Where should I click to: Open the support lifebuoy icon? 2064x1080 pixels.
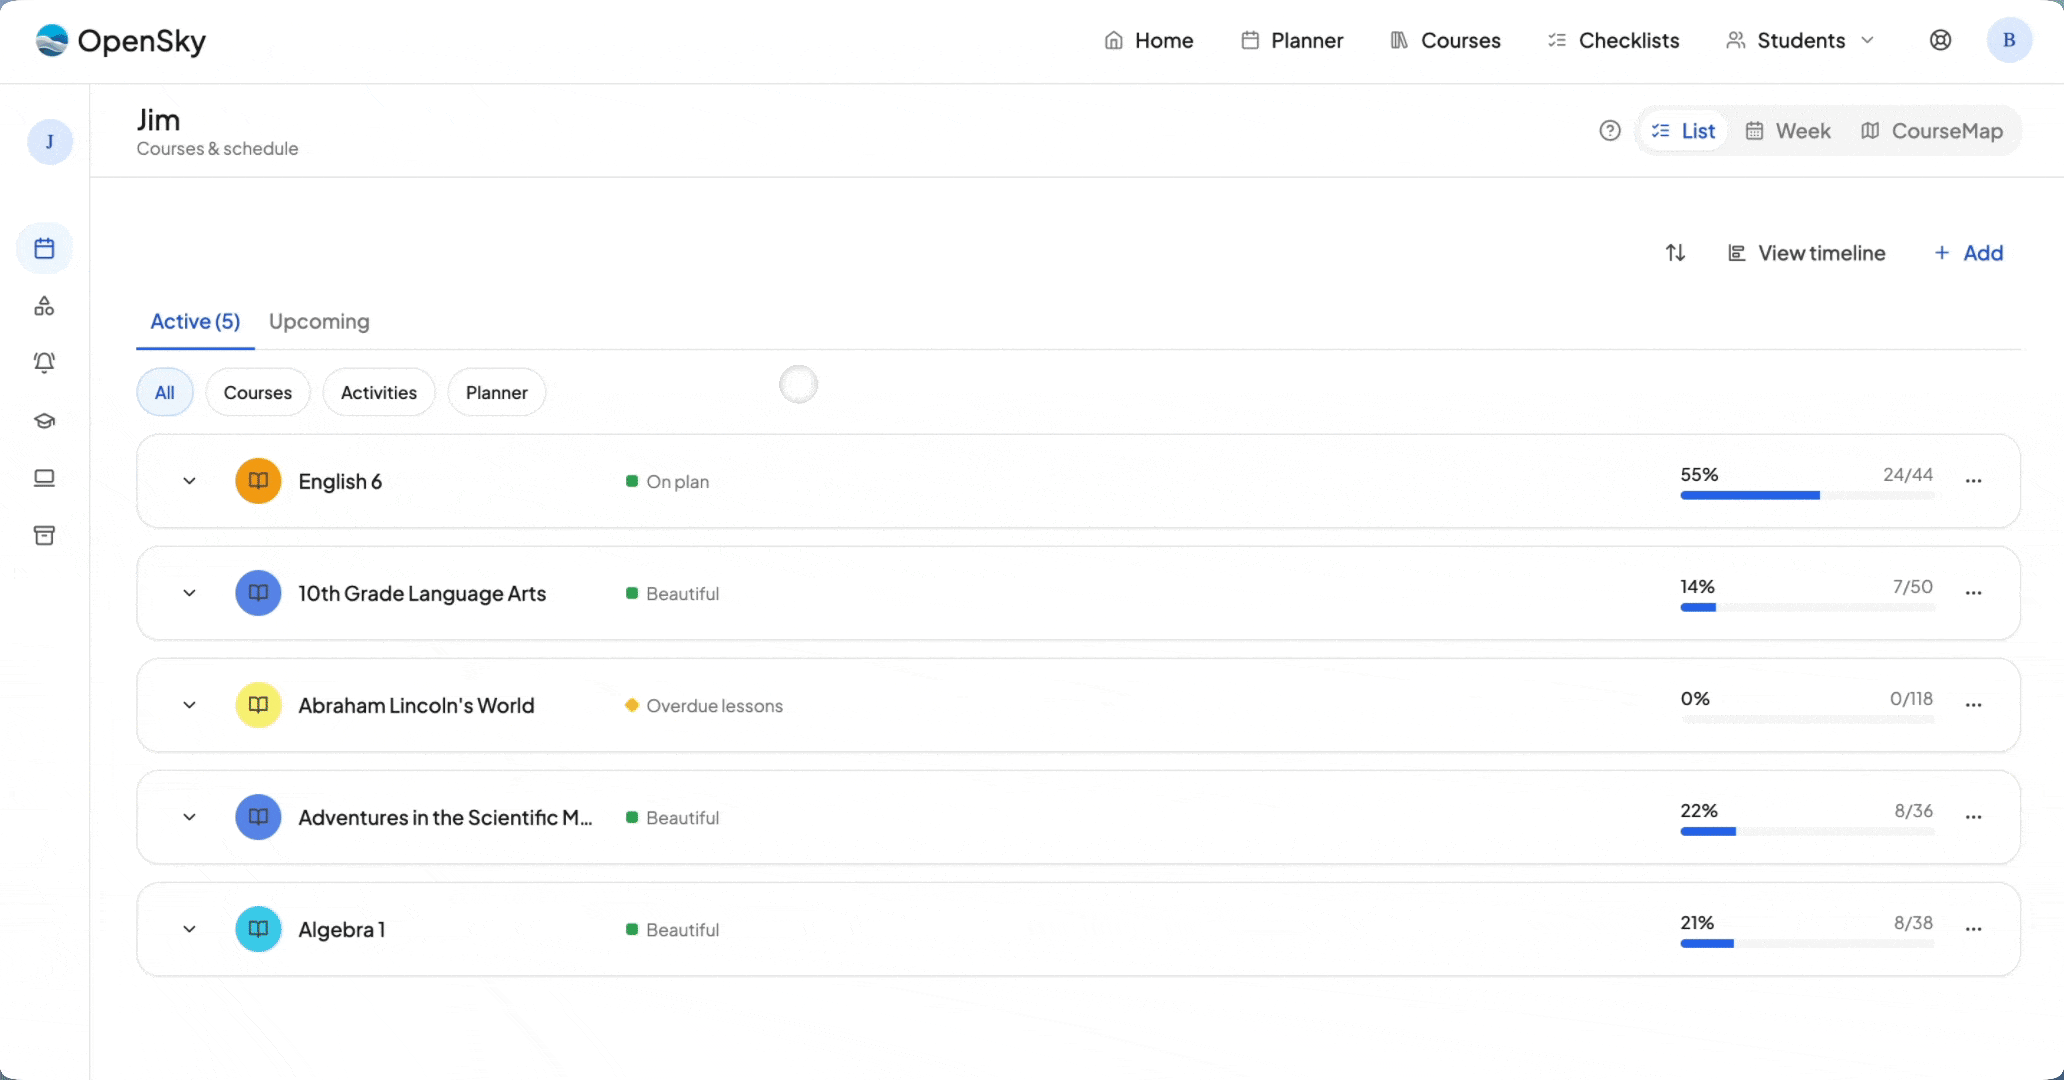point(1940,41)
